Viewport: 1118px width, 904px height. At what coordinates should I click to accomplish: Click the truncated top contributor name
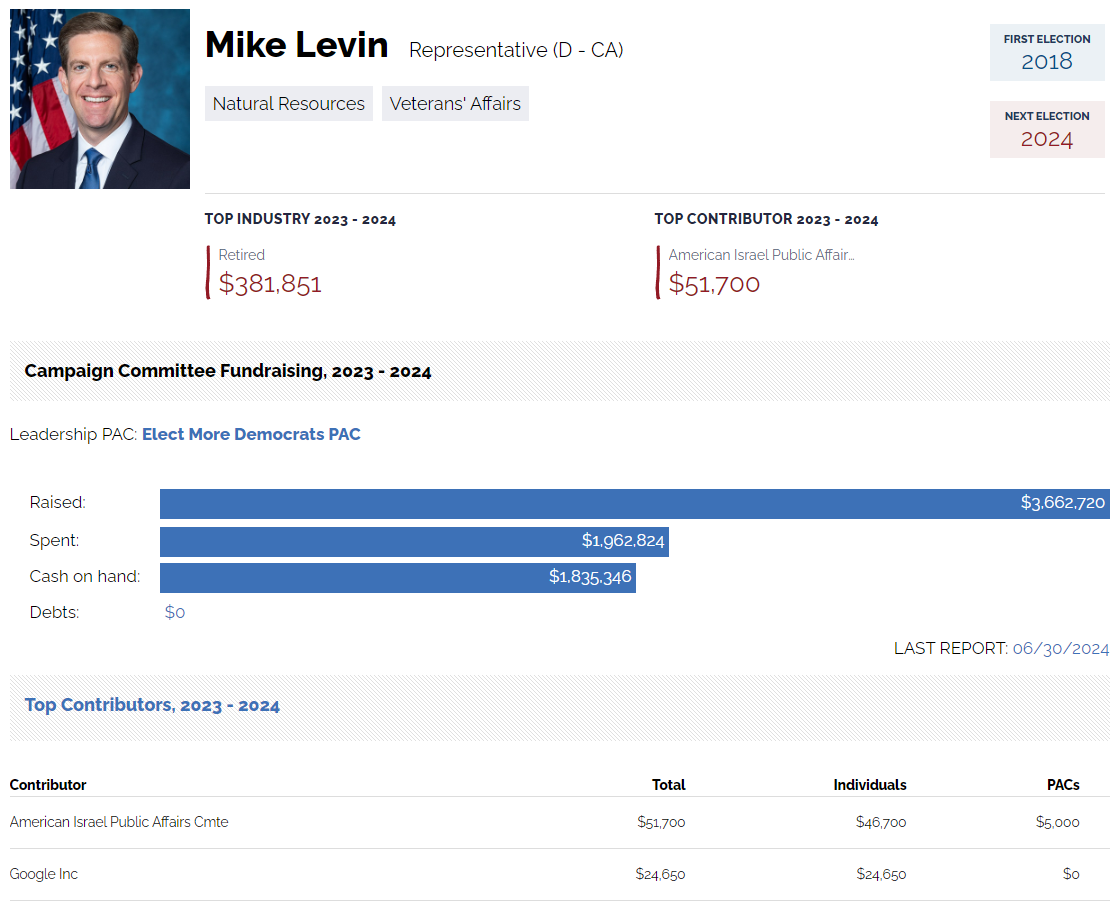point(761,255)
